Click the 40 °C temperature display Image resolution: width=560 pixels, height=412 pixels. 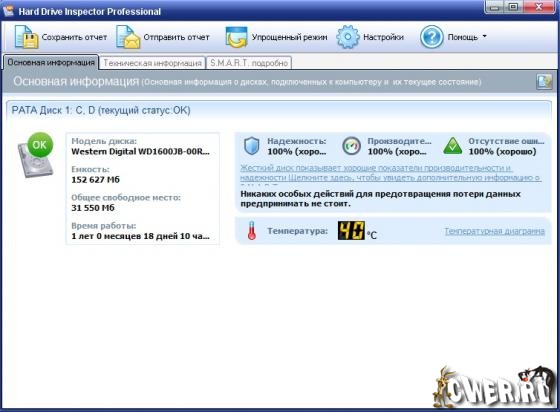[x=357, y=231]
